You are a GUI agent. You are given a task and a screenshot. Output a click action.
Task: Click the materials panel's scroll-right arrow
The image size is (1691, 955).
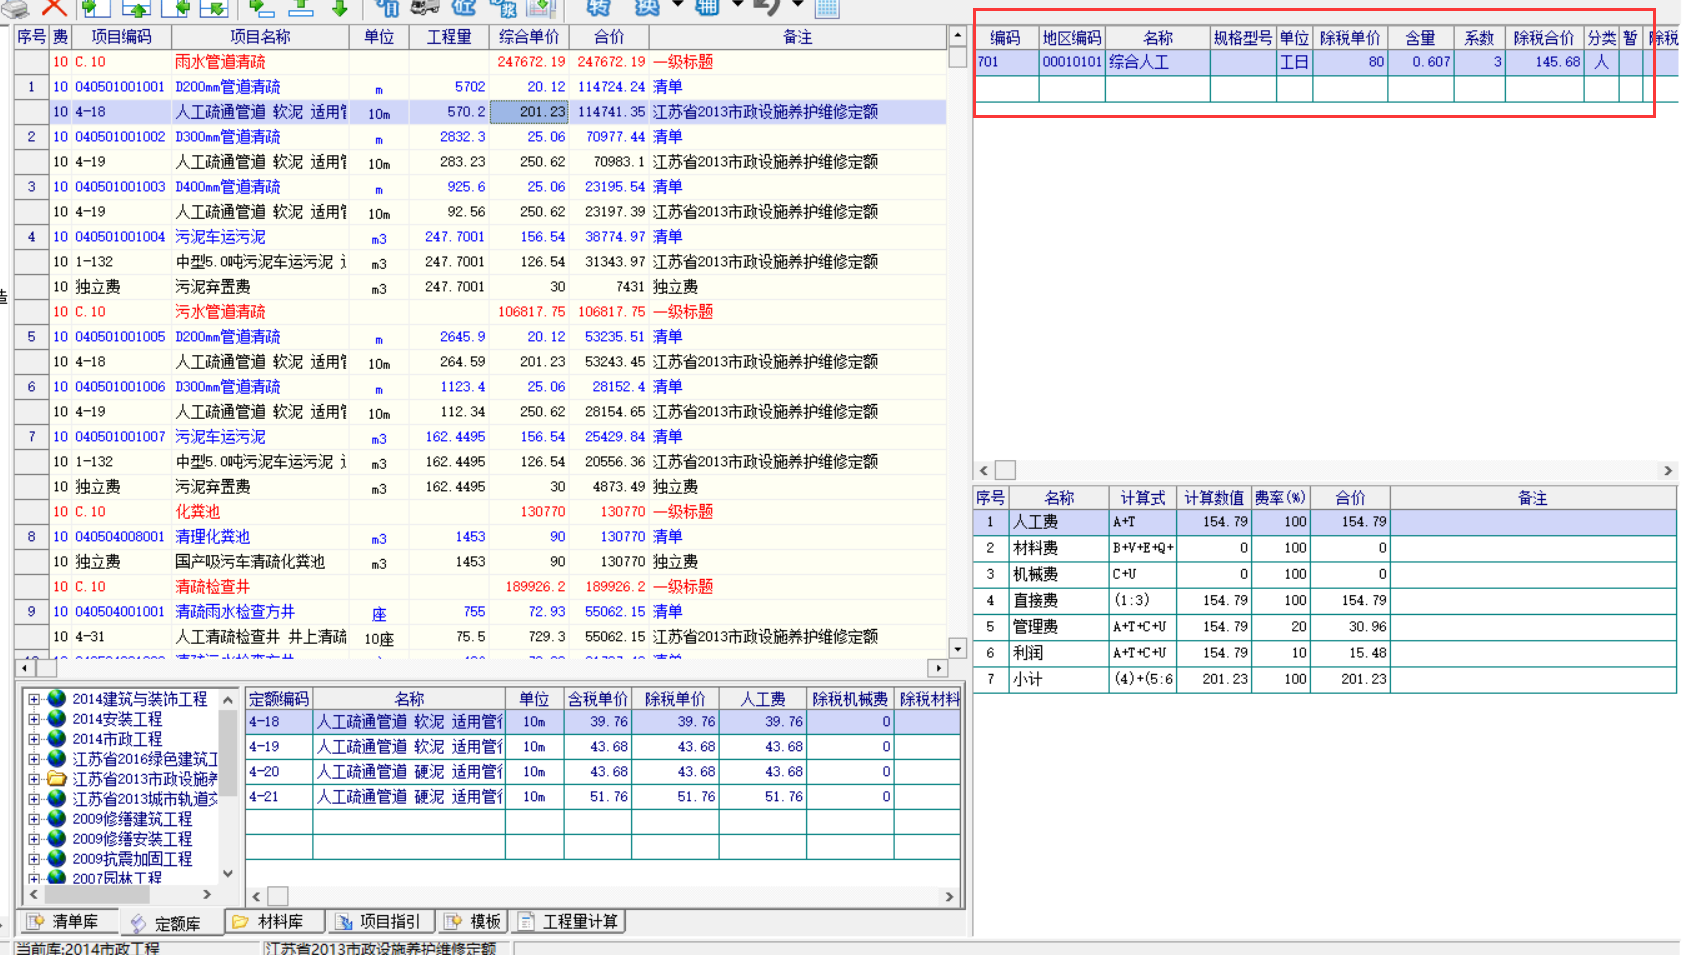coord(1667,470)
